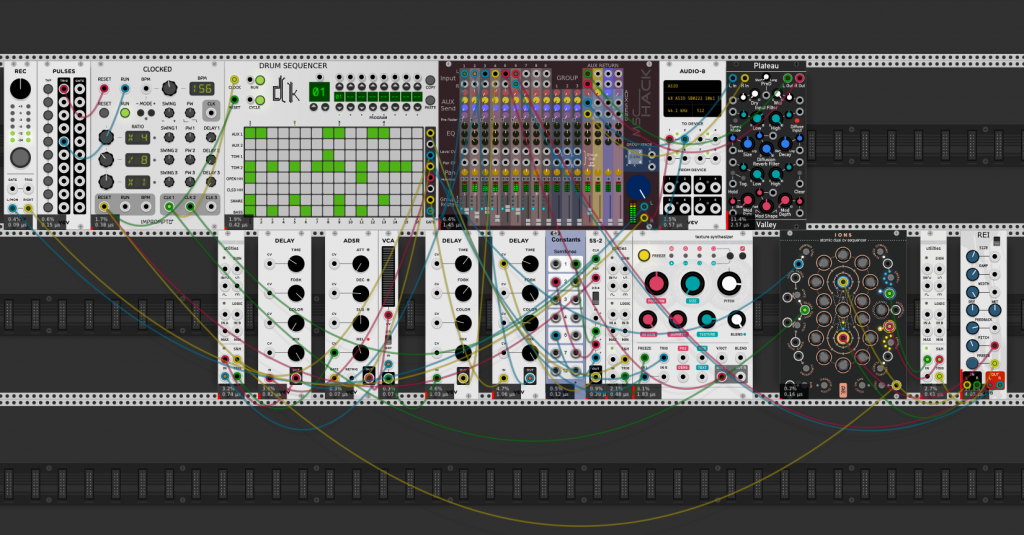Click green AUX RETURN input jack
1024x535 pixels.
[587, 74]
